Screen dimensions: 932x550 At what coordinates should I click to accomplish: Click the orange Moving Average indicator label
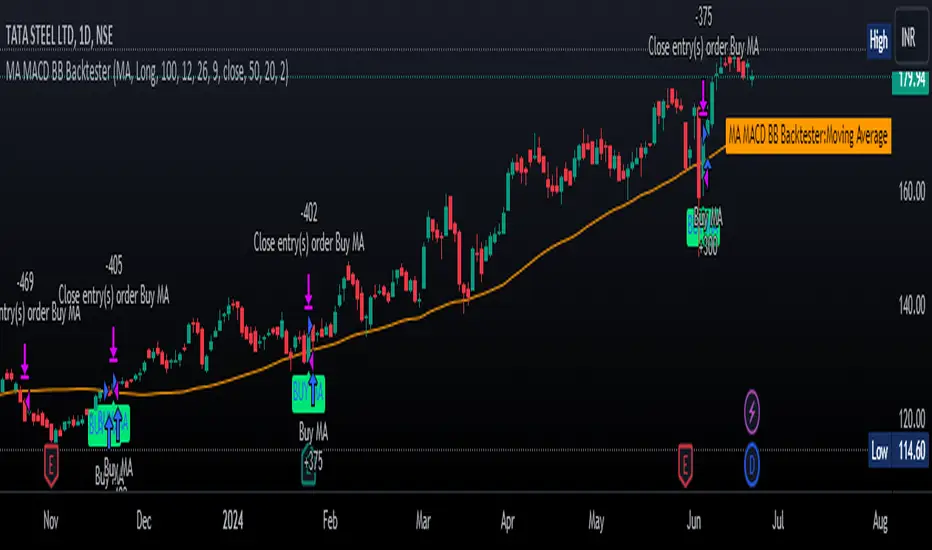(808, 136)
